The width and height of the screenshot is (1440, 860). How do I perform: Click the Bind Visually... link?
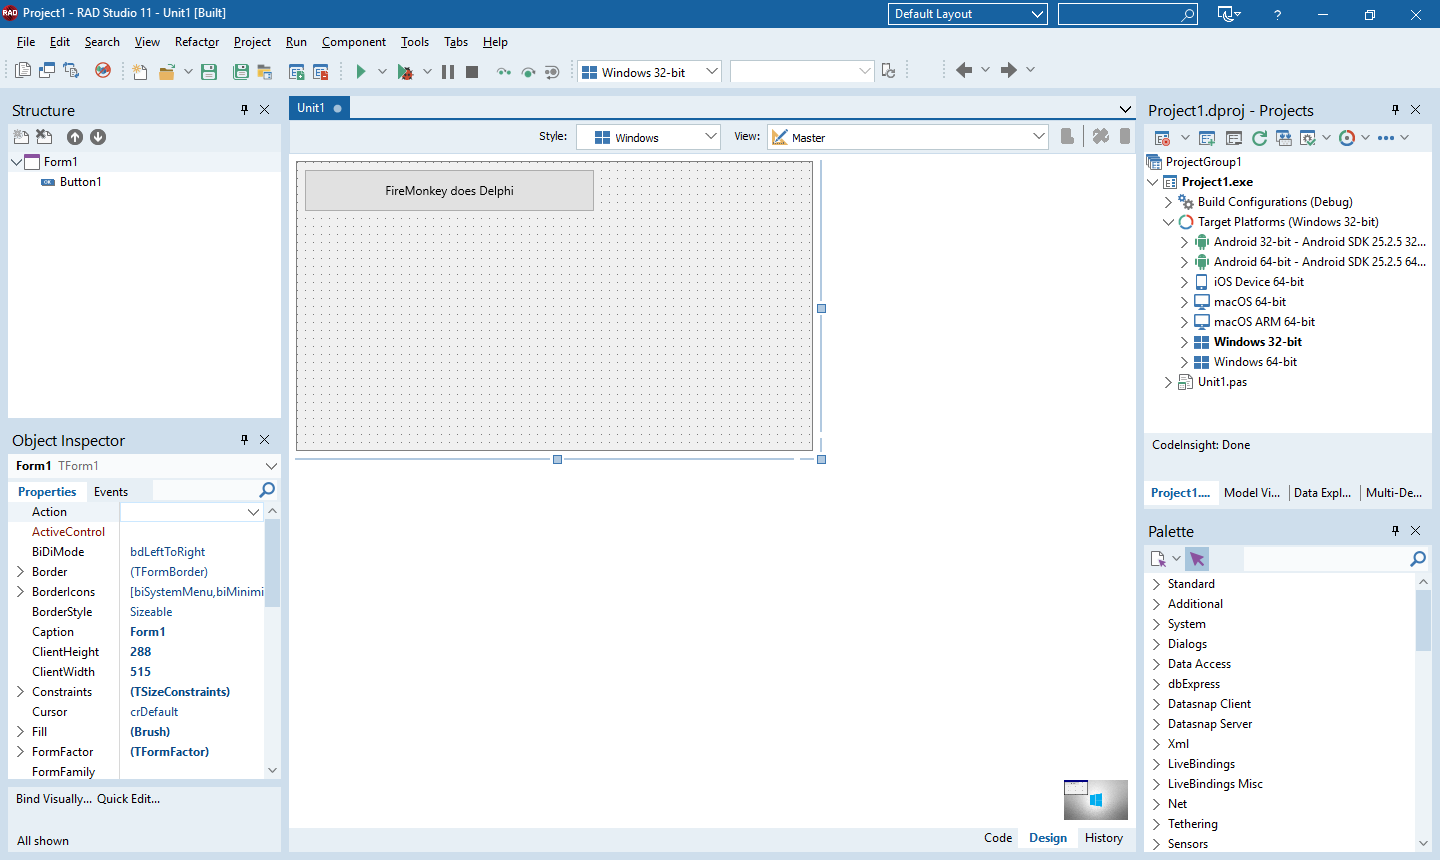pyautogui.click(x=54, y=799)
